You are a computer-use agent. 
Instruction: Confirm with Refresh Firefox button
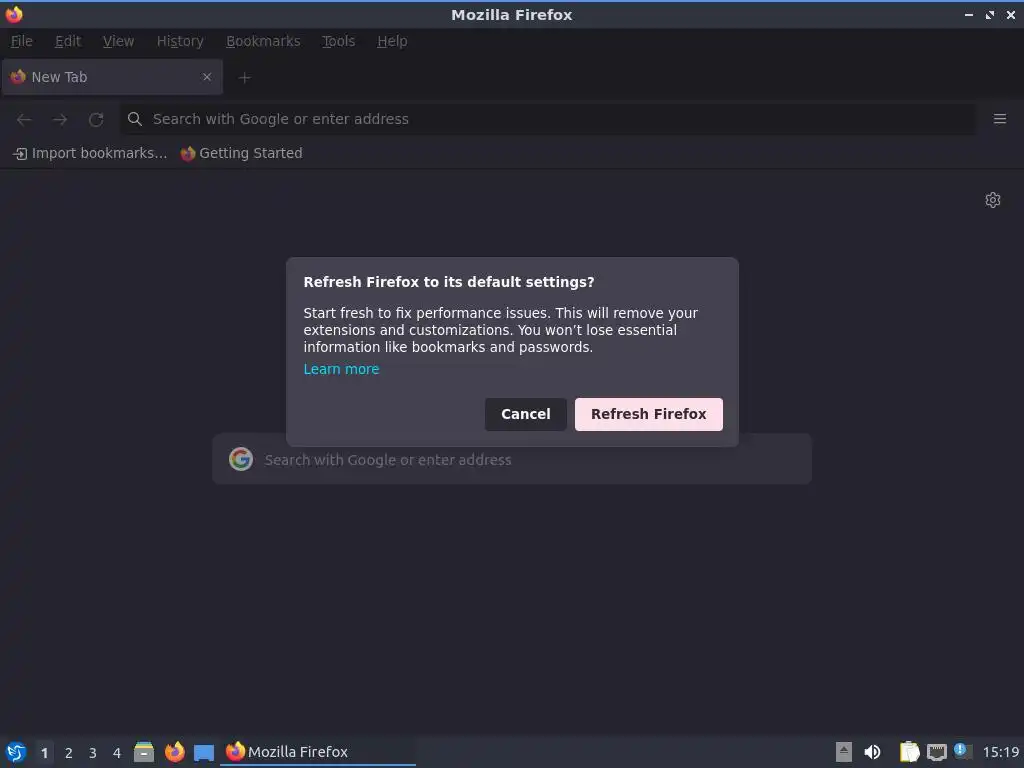click(x=648, y=414)
